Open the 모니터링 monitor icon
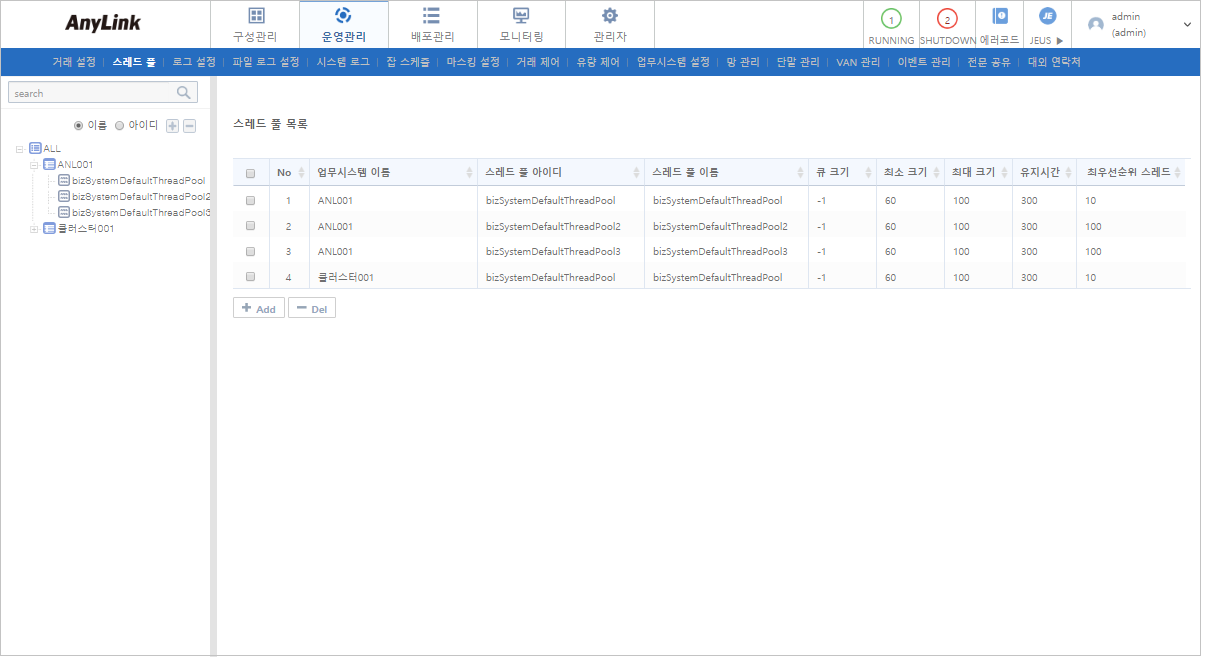Image resolution: width=1205 pixels, height=657 pixels. [521, 16]
